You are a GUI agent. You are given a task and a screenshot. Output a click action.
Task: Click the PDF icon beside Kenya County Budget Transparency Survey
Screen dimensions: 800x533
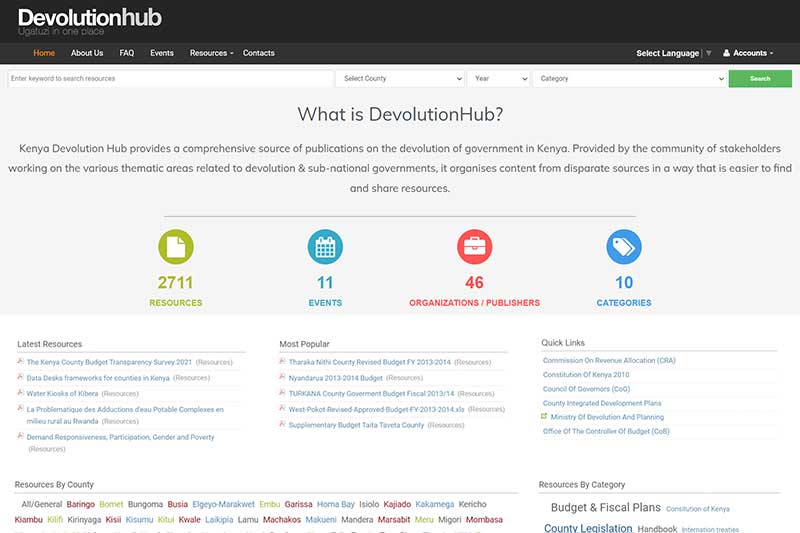pyautogui.click(x=20, y=361)
